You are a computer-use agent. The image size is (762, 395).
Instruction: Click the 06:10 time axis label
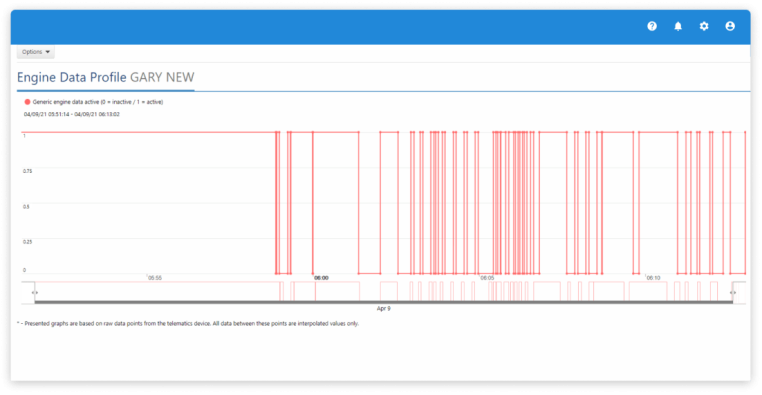[x=653, y=278]
